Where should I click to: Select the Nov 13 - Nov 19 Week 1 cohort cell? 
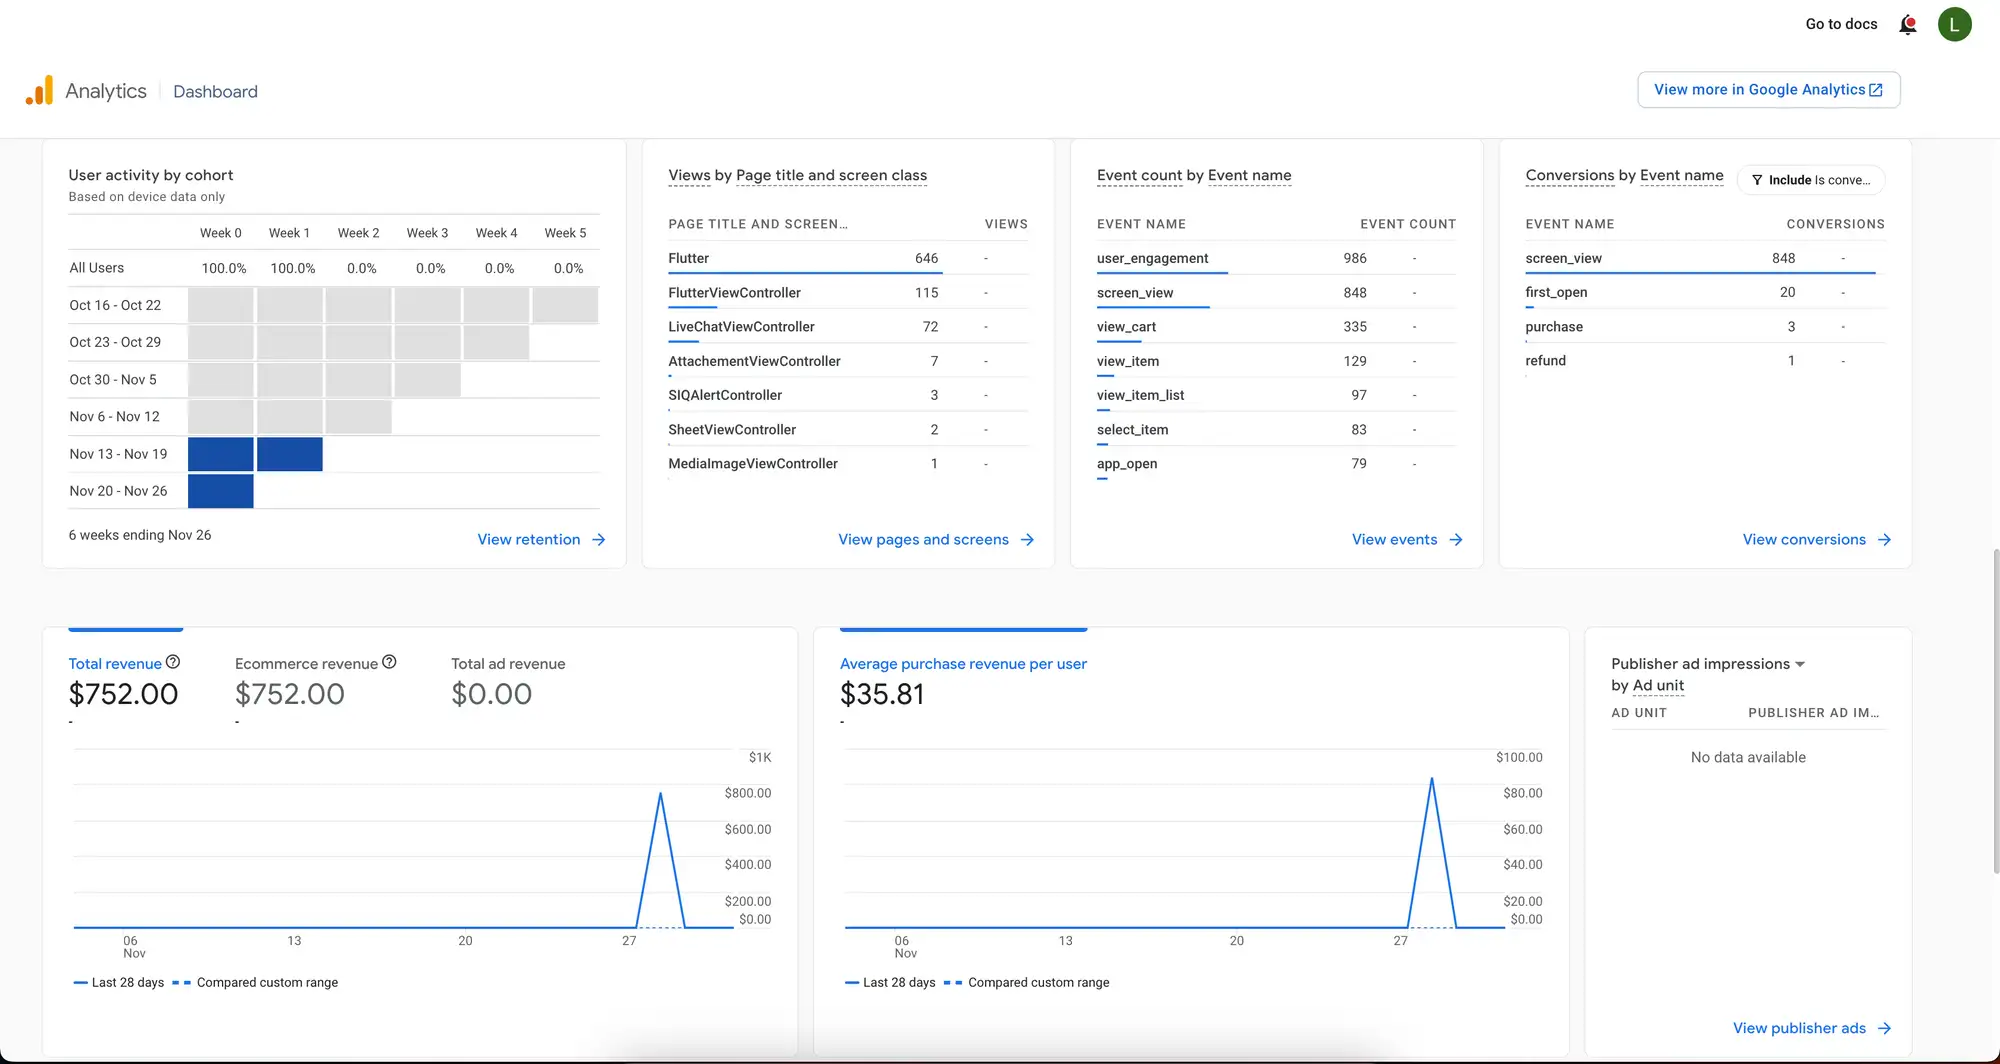(x=290, y=454)
